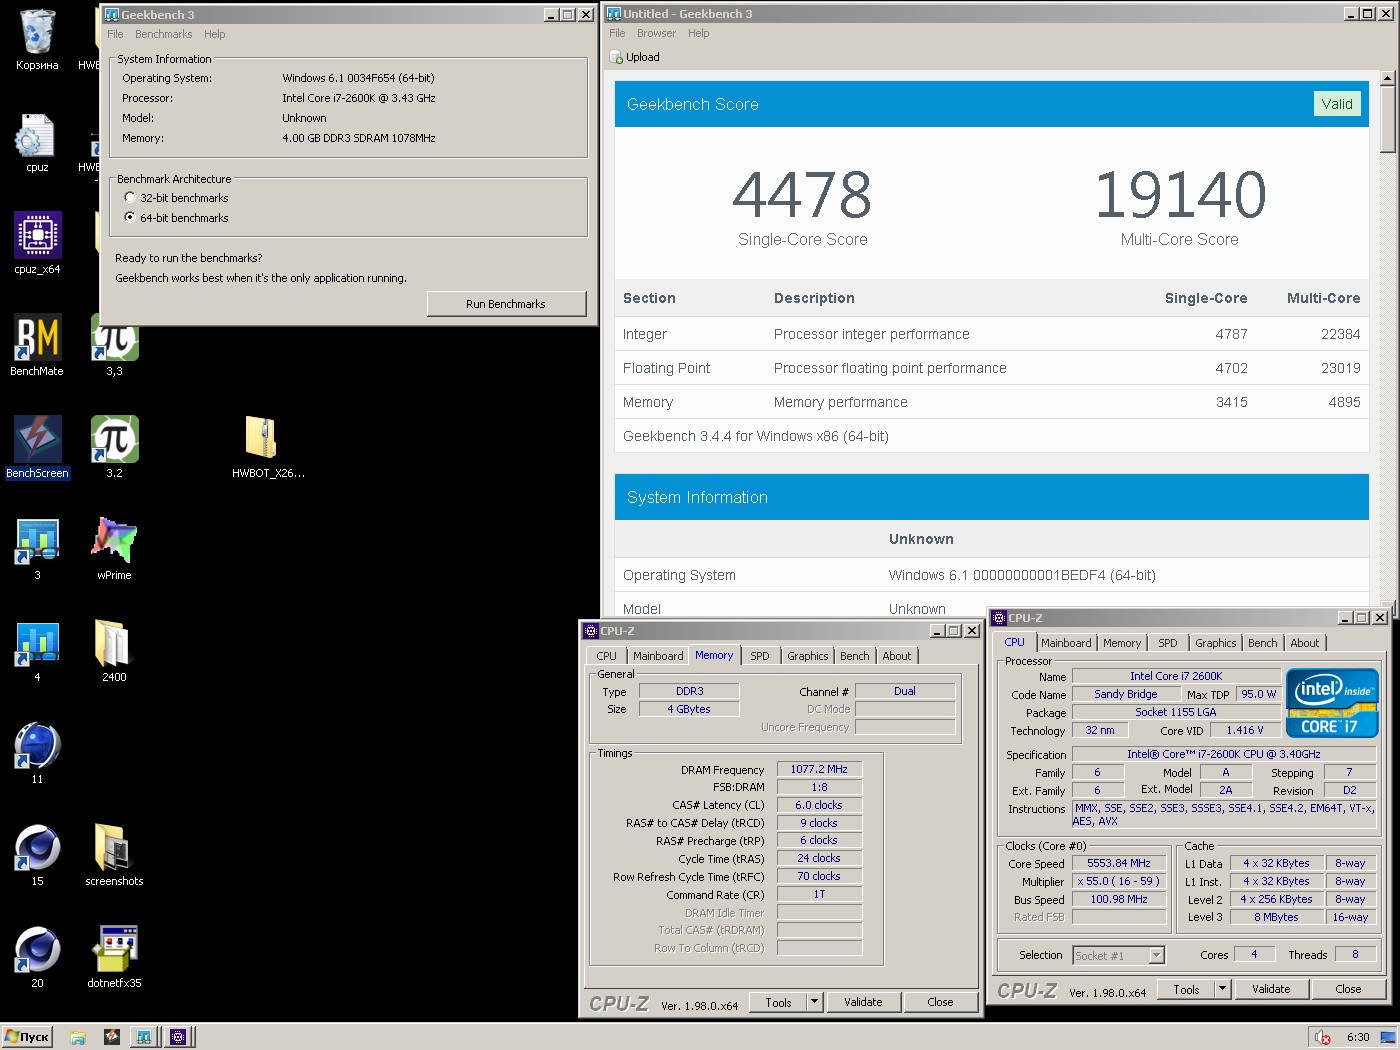
Task: Click the Geekbench taskbar button
Action: (x=145, y=1037)
